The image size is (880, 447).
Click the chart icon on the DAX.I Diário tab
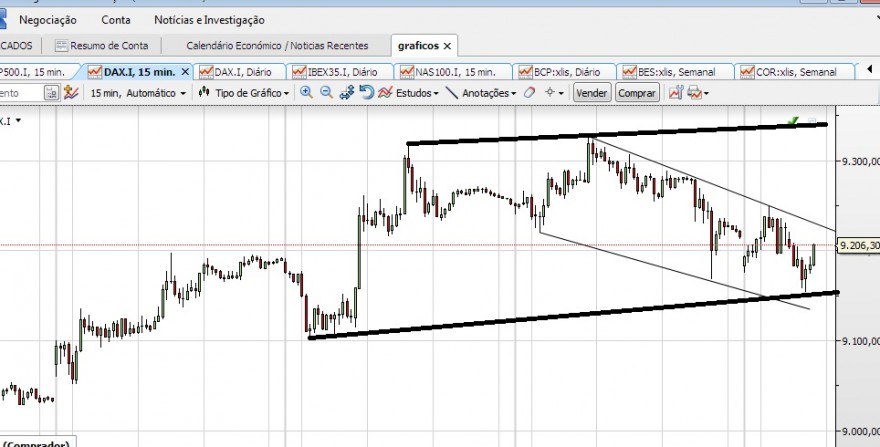click(207, 72)
